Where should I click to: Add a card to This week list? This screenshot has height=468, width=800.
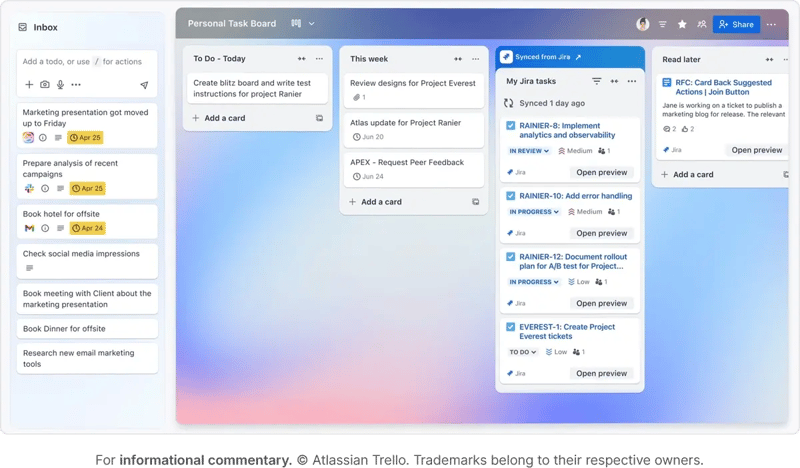point(376,202)
